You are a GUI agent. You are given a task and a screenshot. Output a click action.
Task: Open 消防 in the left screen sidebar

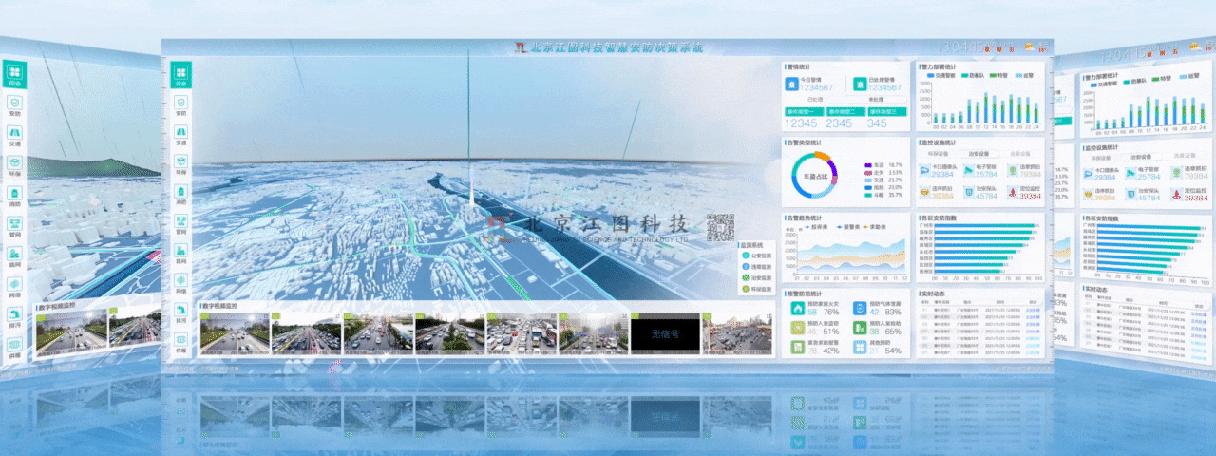point(14,198)
